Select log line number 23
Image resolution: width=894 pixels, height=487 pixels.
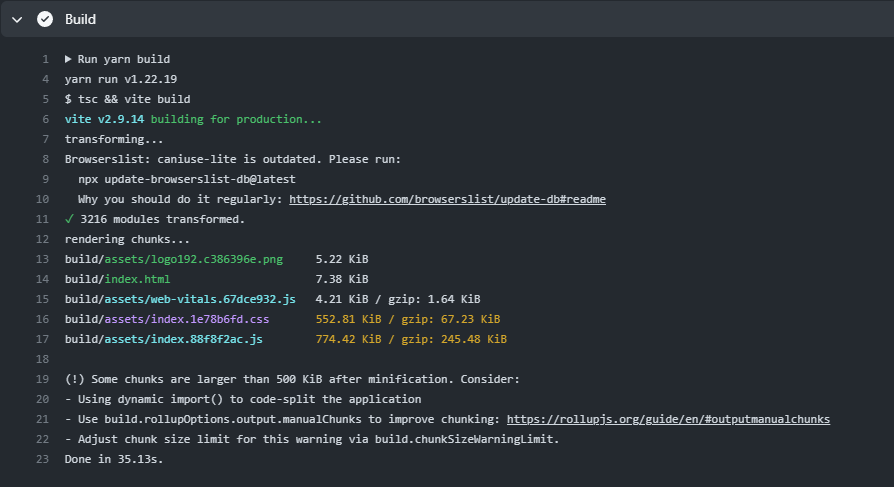(42, 459)
